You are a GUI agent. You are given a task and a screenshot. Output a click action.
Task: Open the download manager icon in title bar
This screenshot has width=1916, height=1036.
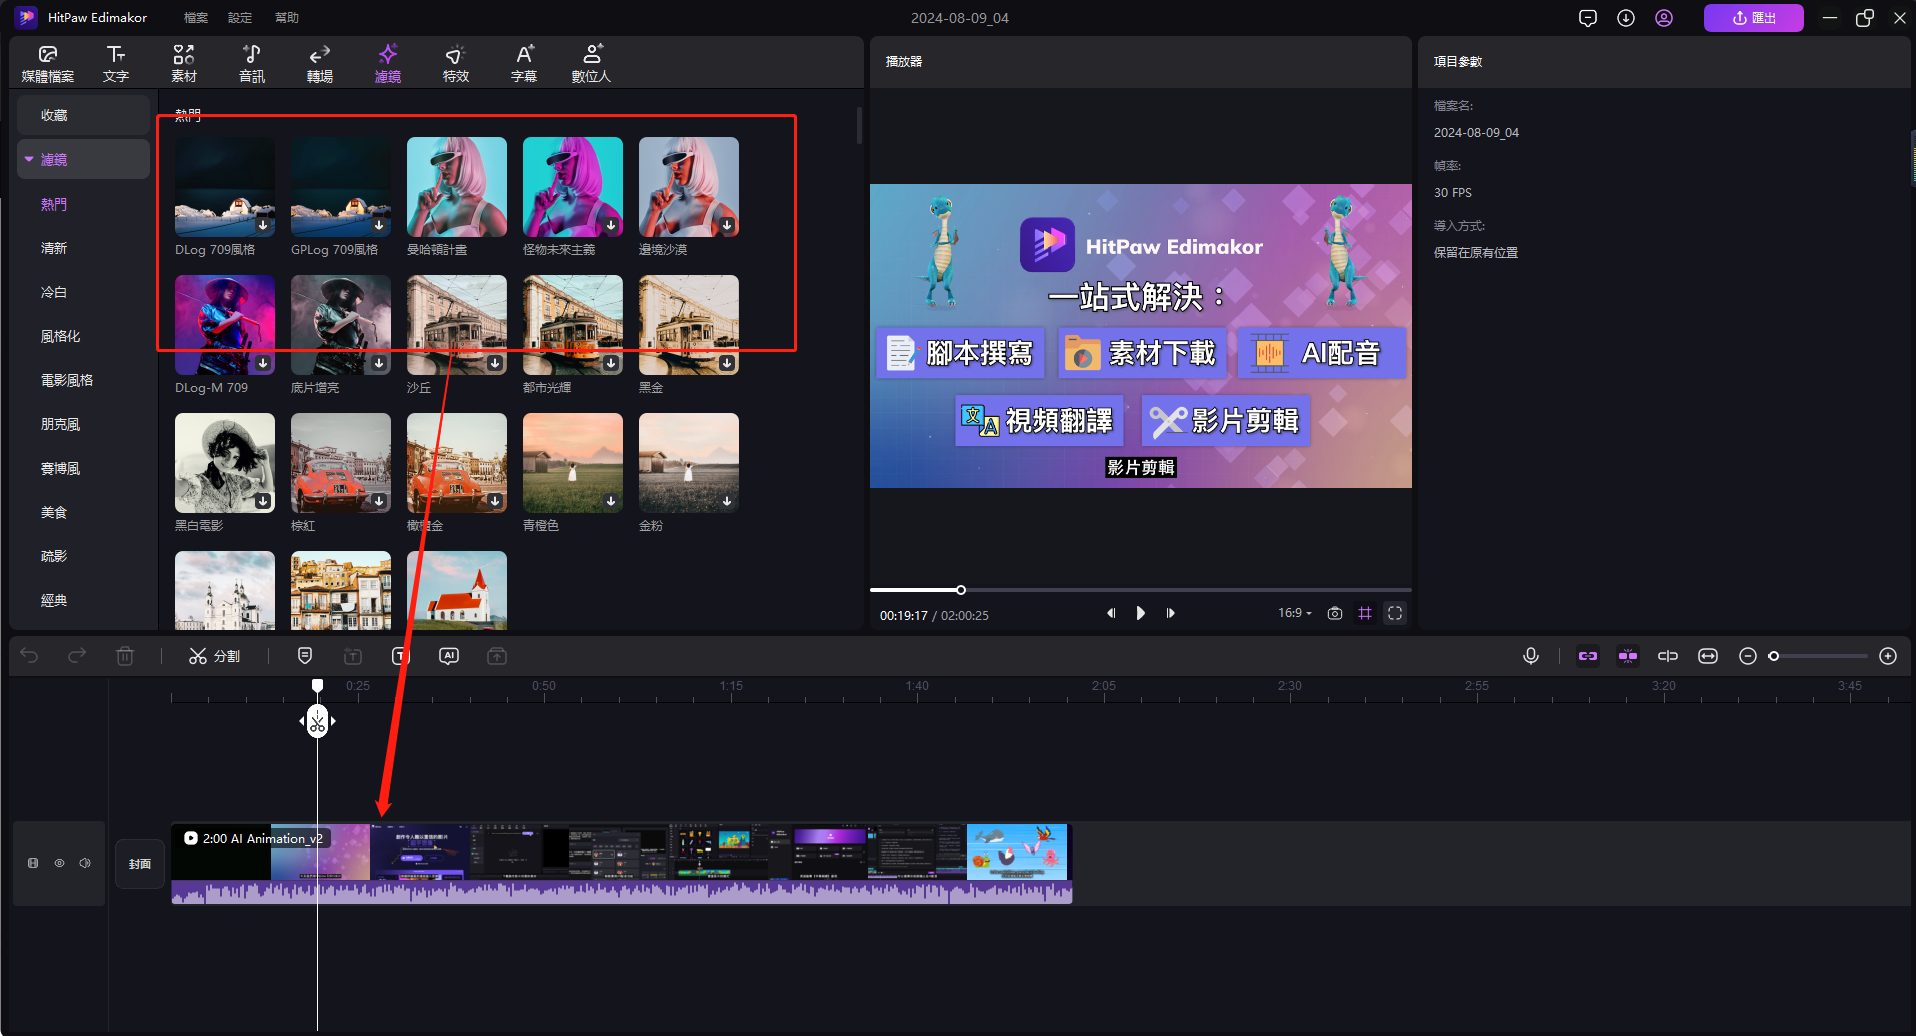(x=1626, y=18)
